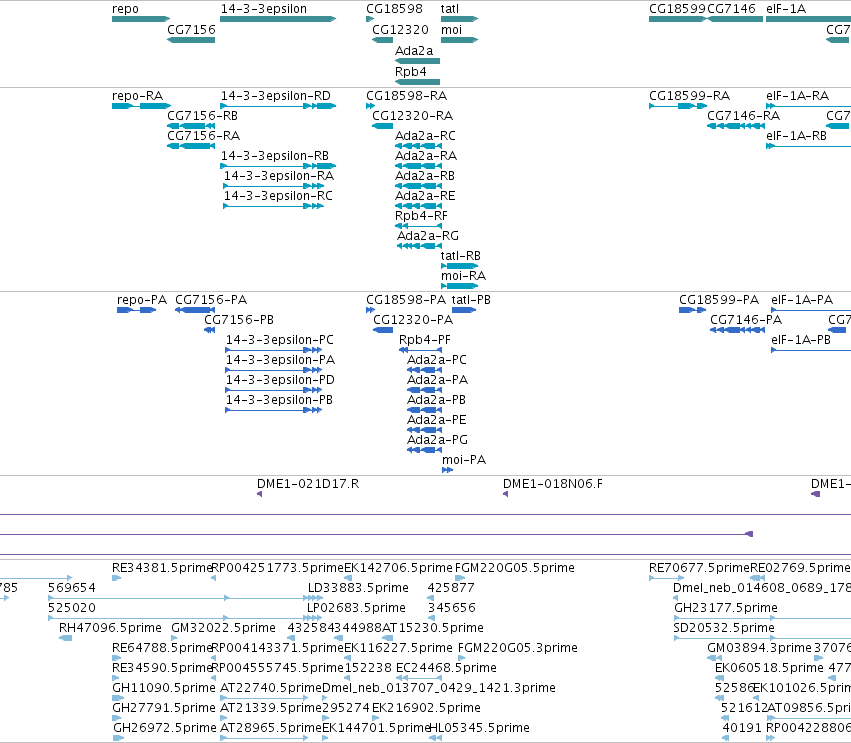Click transcript 14-3-3epsilon-RD
The width and height of the screenshot is (851, 743).
tap(276, 96)
